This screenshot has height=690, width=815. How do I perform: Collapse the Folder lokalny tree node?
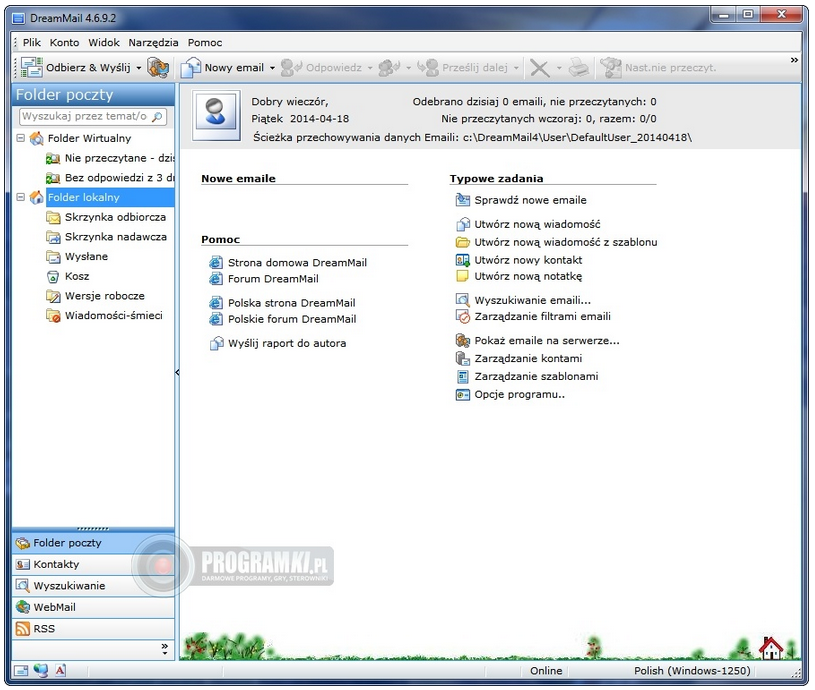[21, 197]
